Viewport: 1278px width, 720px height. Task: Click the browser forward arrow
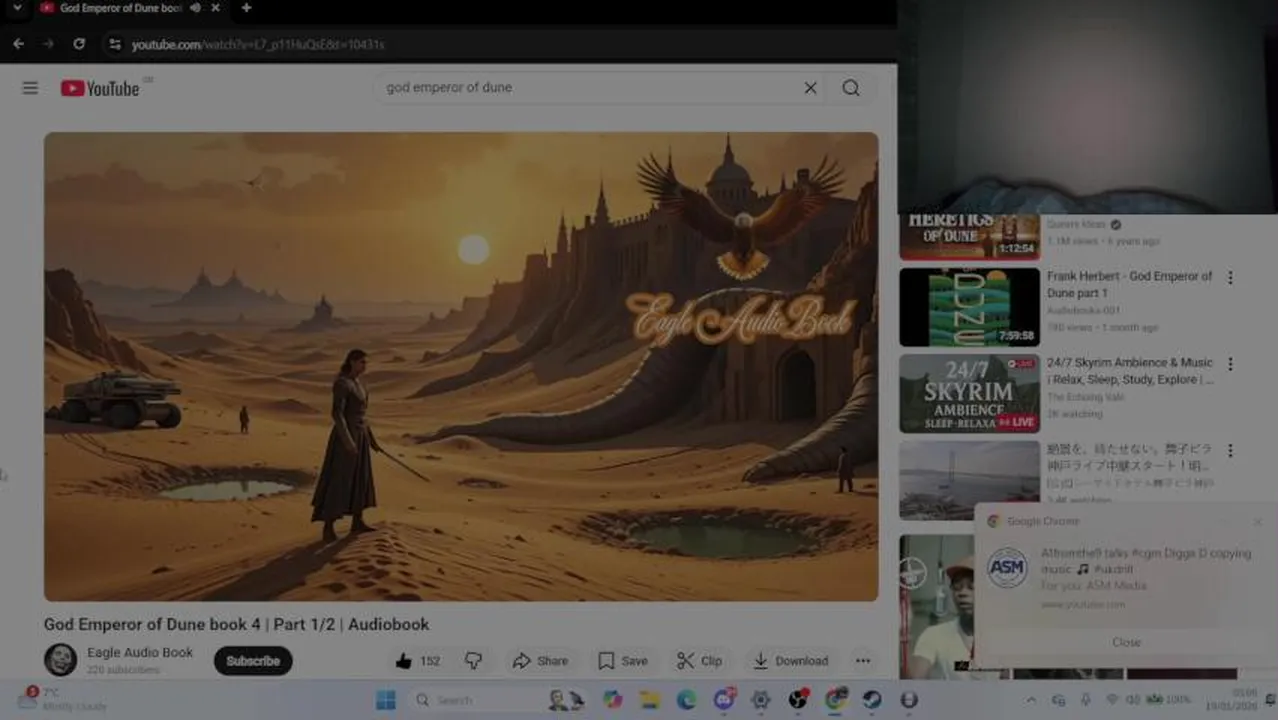48,44
